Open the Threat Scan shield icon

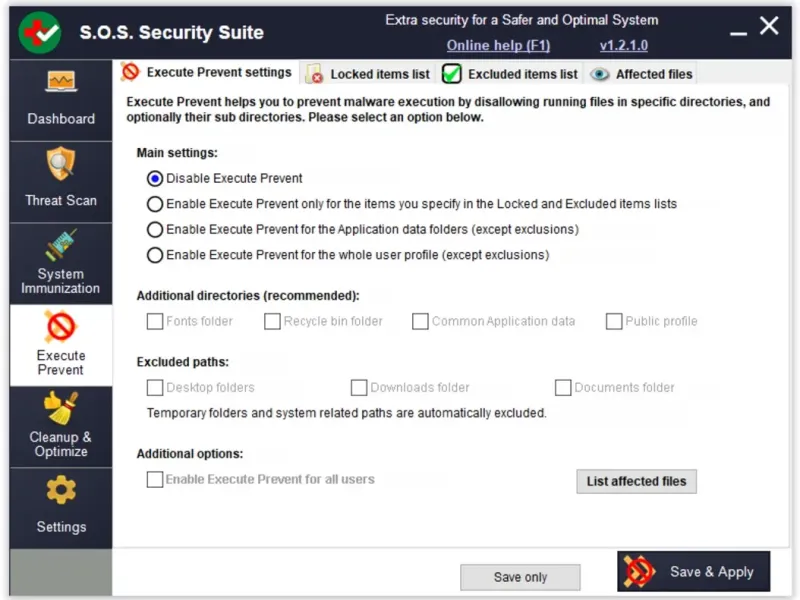click(x=61, y=164)
